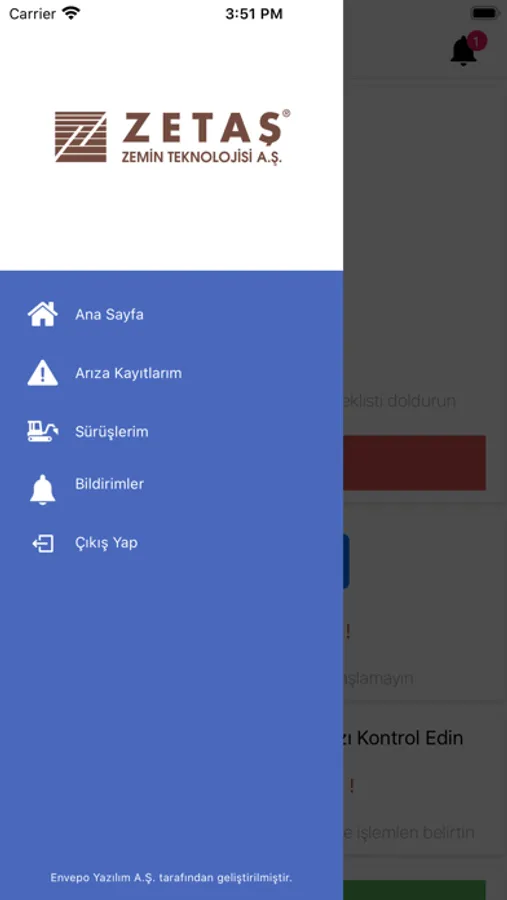Image resolution: width=507 pixels, height=900 pixels.
Task: Click the ZETAŞ Zemin Teknolojisi logo
Action: click(172, 137)
